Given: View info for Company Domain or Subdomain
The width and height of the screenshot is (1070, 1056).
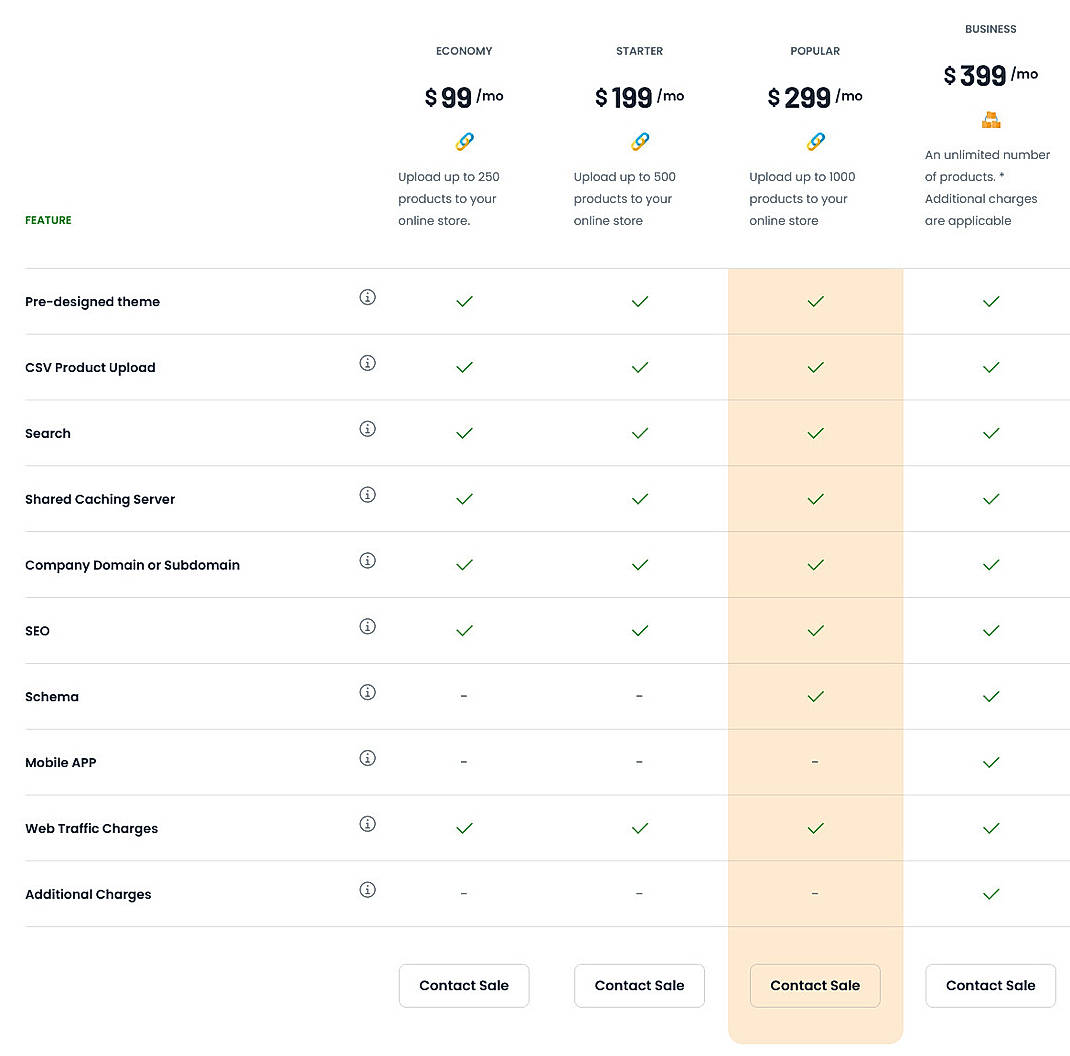Looking at the screenshot, I should click(x=367, y=560).
